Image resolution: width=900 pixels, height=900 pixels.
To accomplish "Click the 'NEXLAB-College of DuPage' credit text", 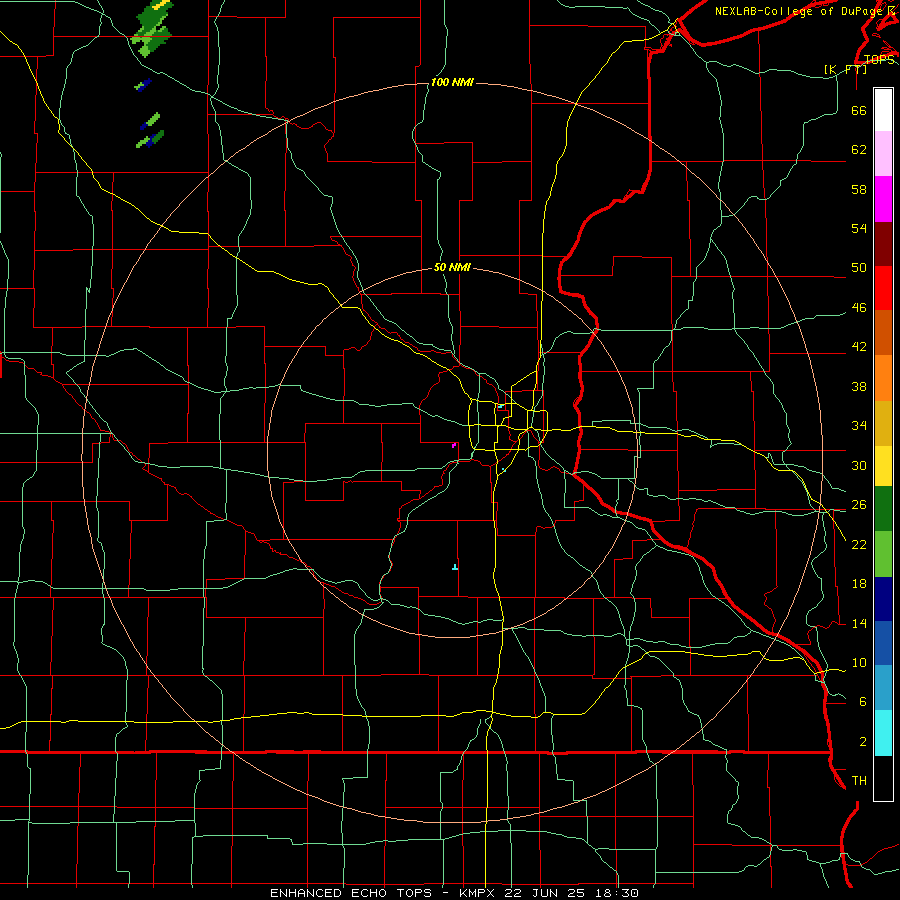I will click(x=799, y=11).
